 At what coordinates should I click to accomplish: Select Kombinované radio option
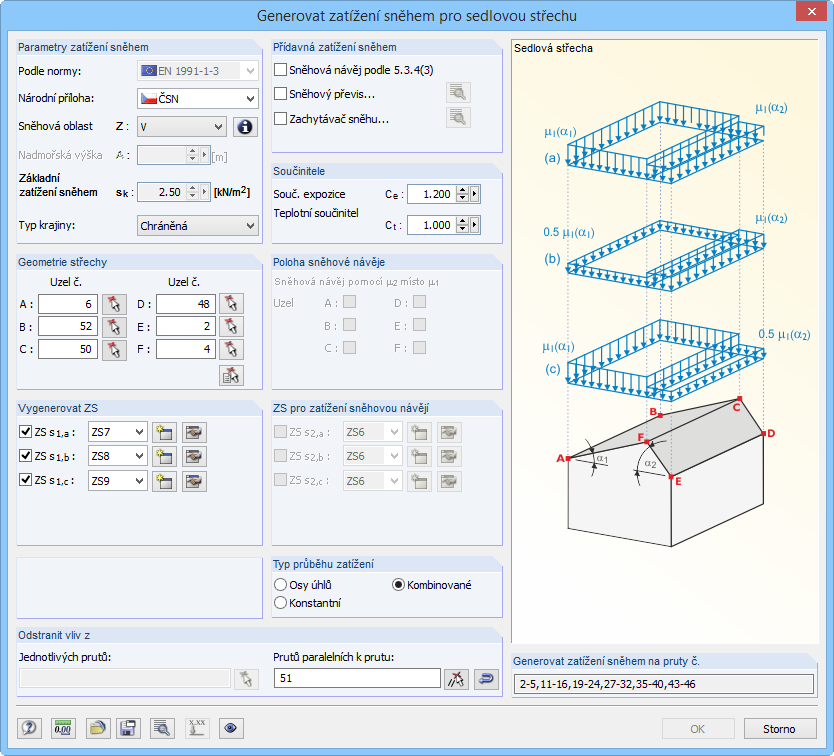(x=398, y=585)
